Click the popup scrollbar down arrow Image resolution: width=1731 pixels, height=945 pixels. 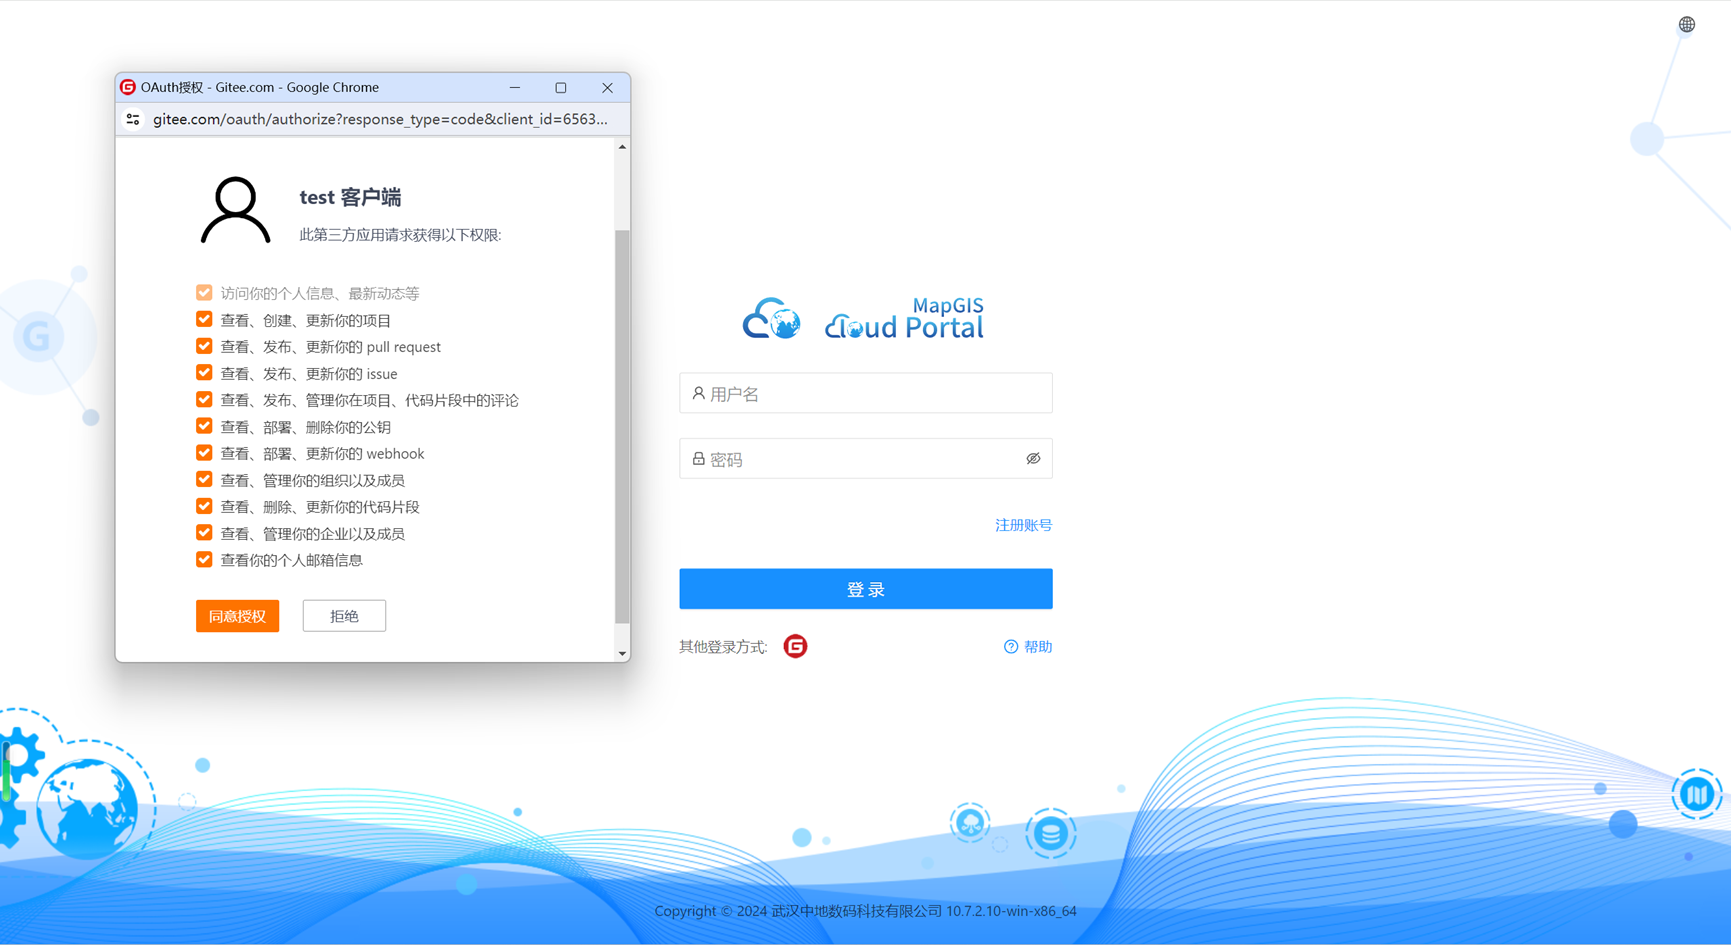(x=622, y=654)
